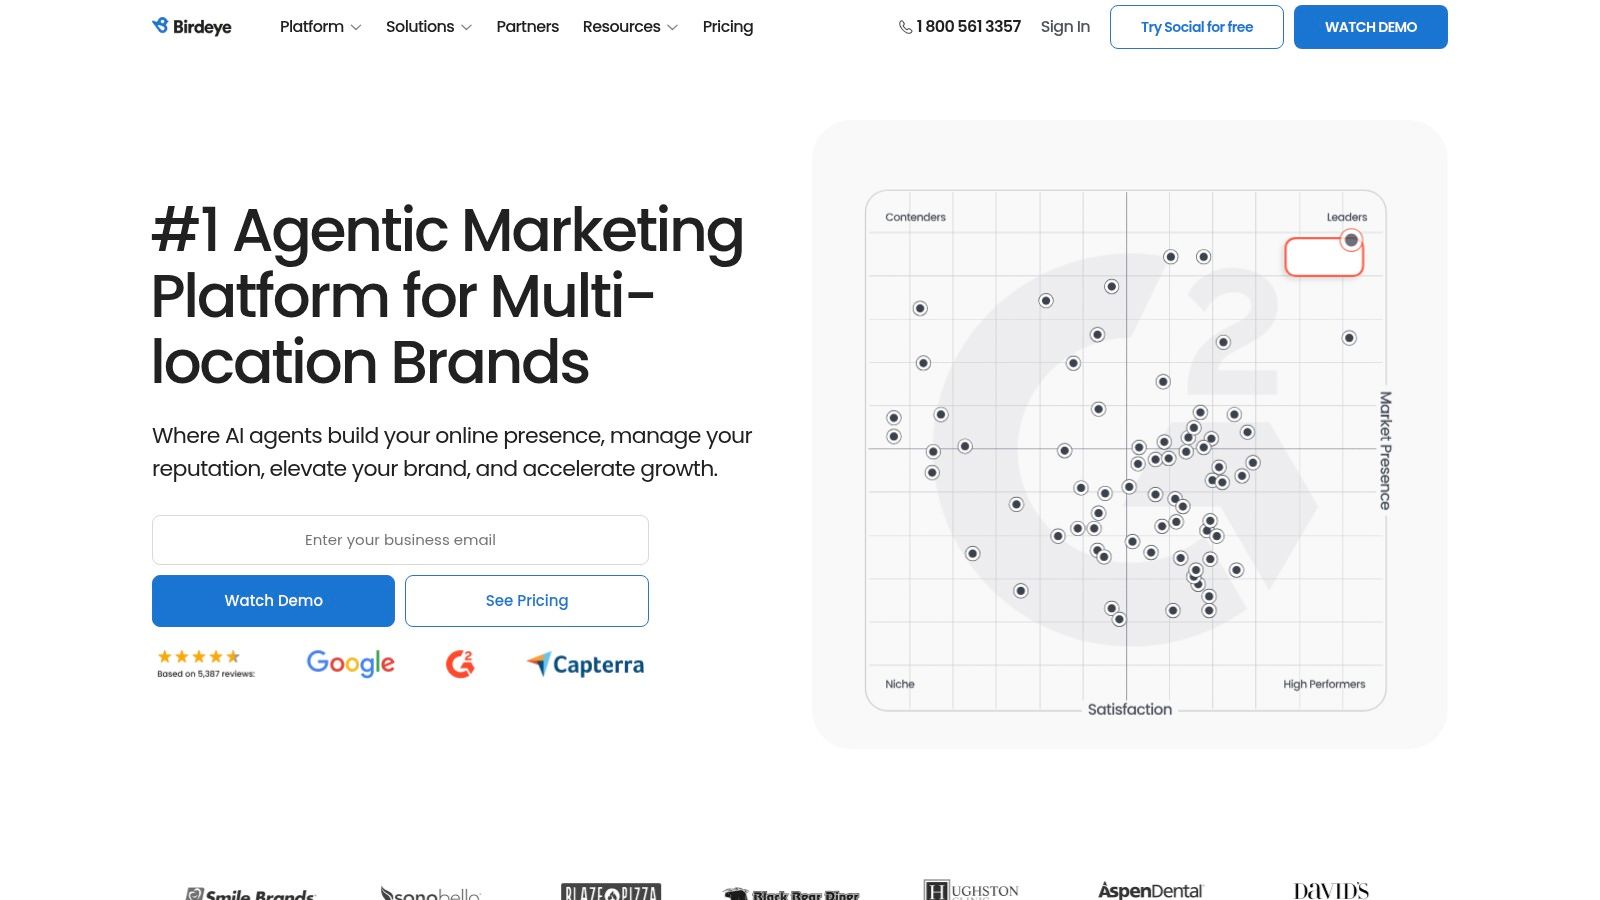Focus the business email input field
Image resolution: width=1600 pixels, height=900 pixels.
[x=400, y=540]
